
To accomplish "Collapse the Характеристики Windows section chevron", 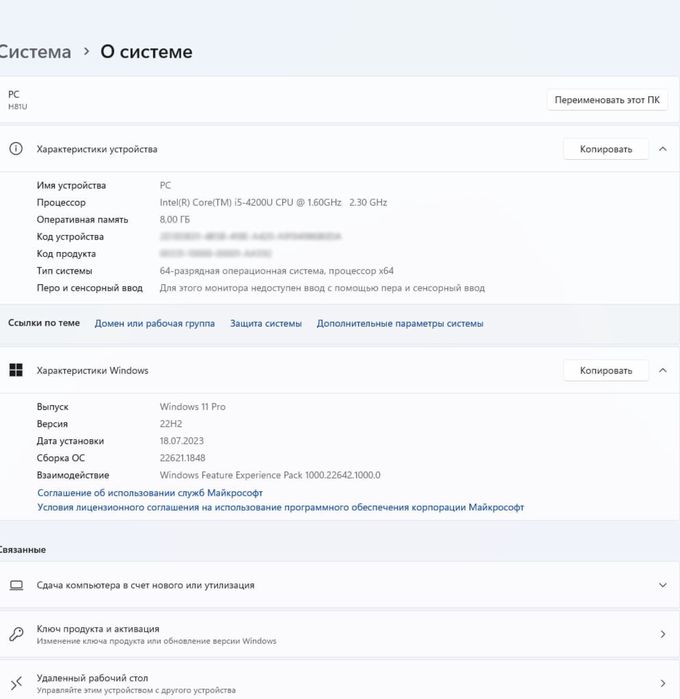I will pyautogui.click(x=662, y=370).
